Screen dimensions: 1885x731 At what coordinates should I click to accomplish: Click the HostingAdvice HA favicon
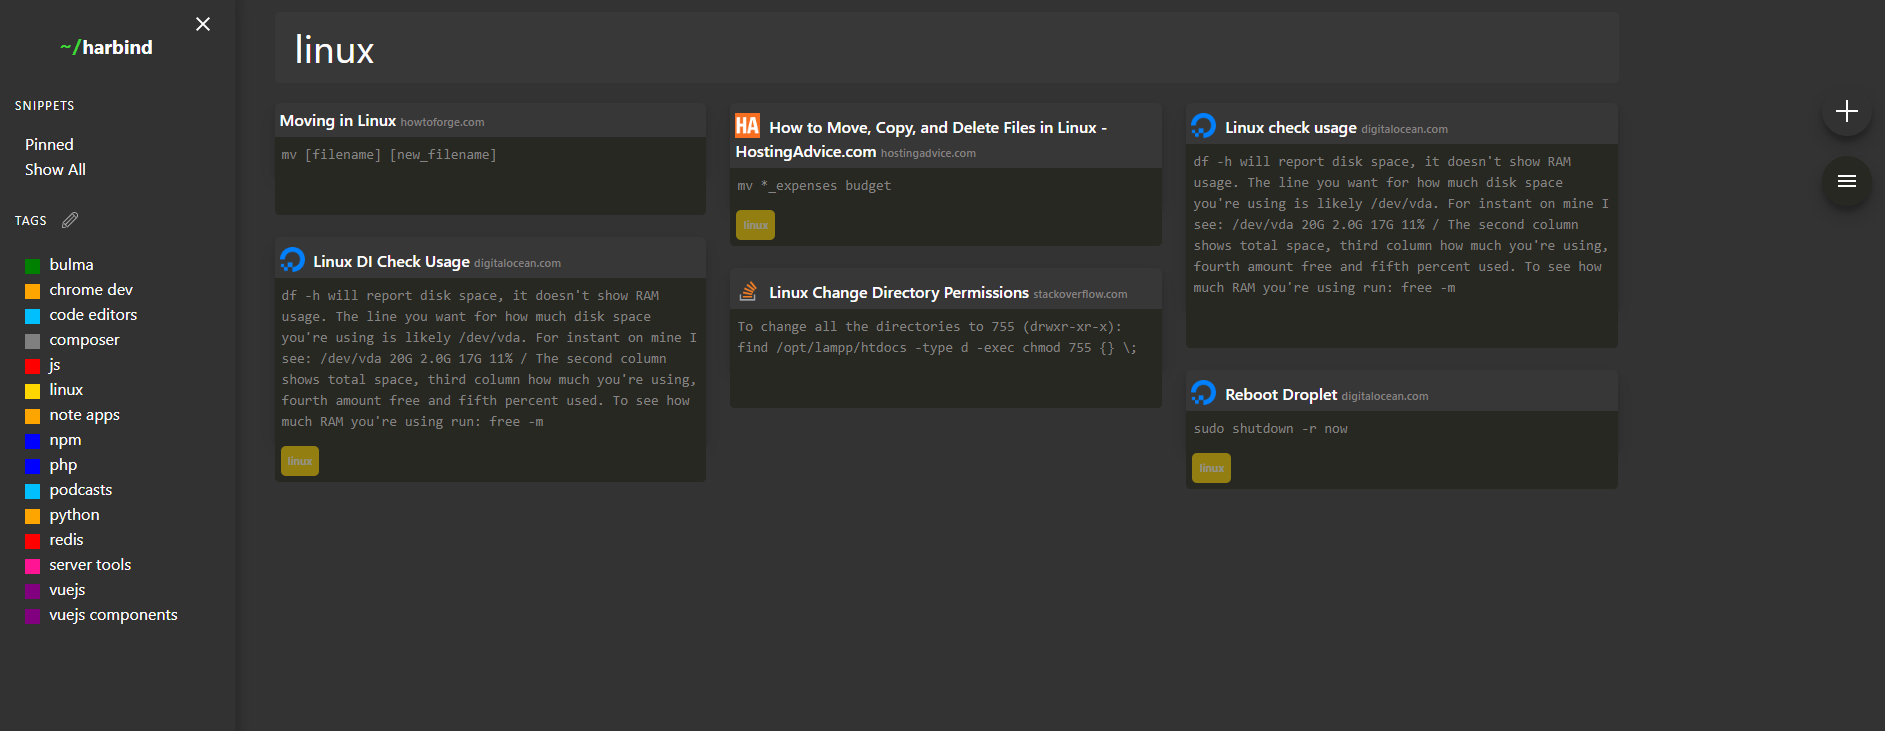tap(748, 126)
